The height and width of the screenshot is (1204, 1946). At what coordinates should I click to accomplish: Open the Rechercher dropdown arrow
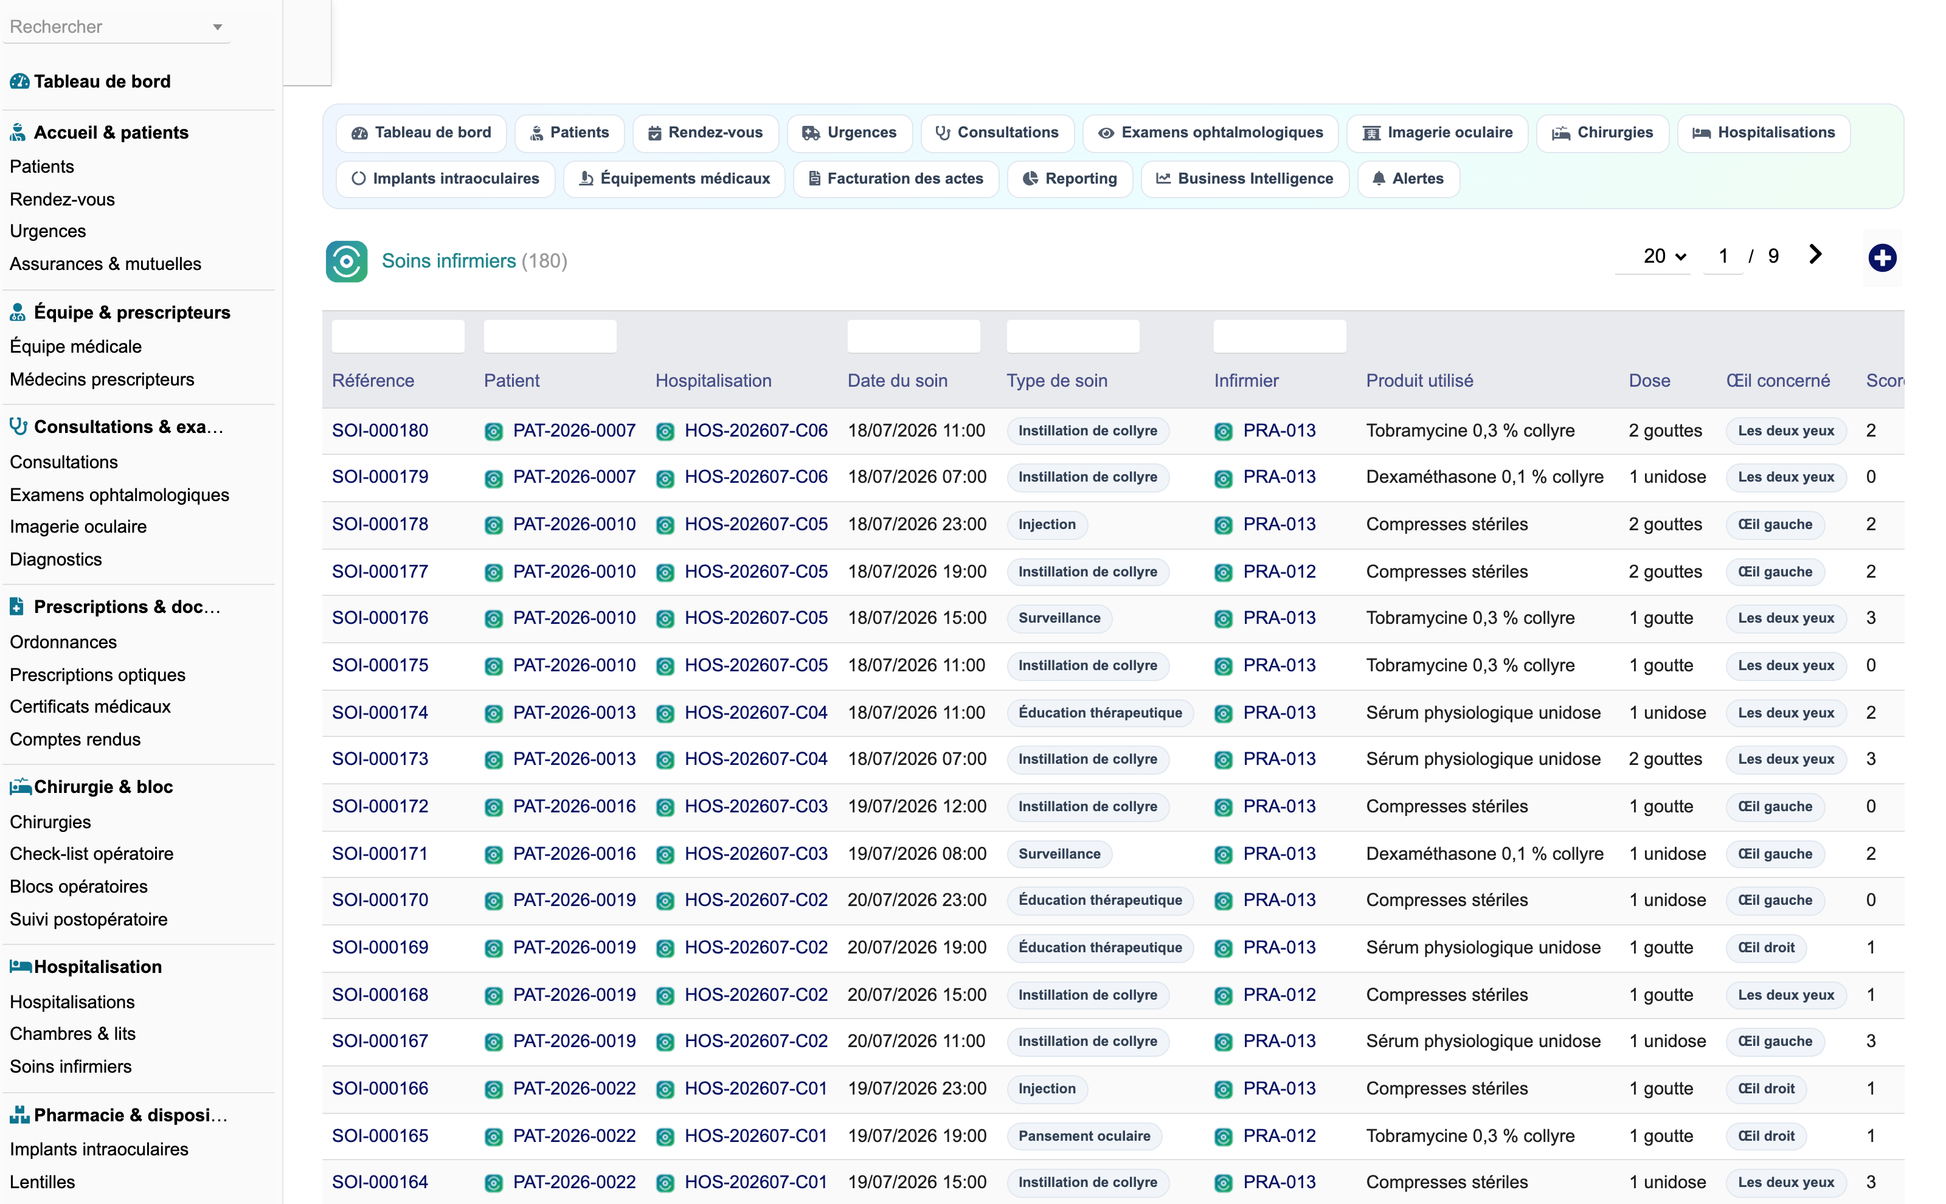coord(217,27)
